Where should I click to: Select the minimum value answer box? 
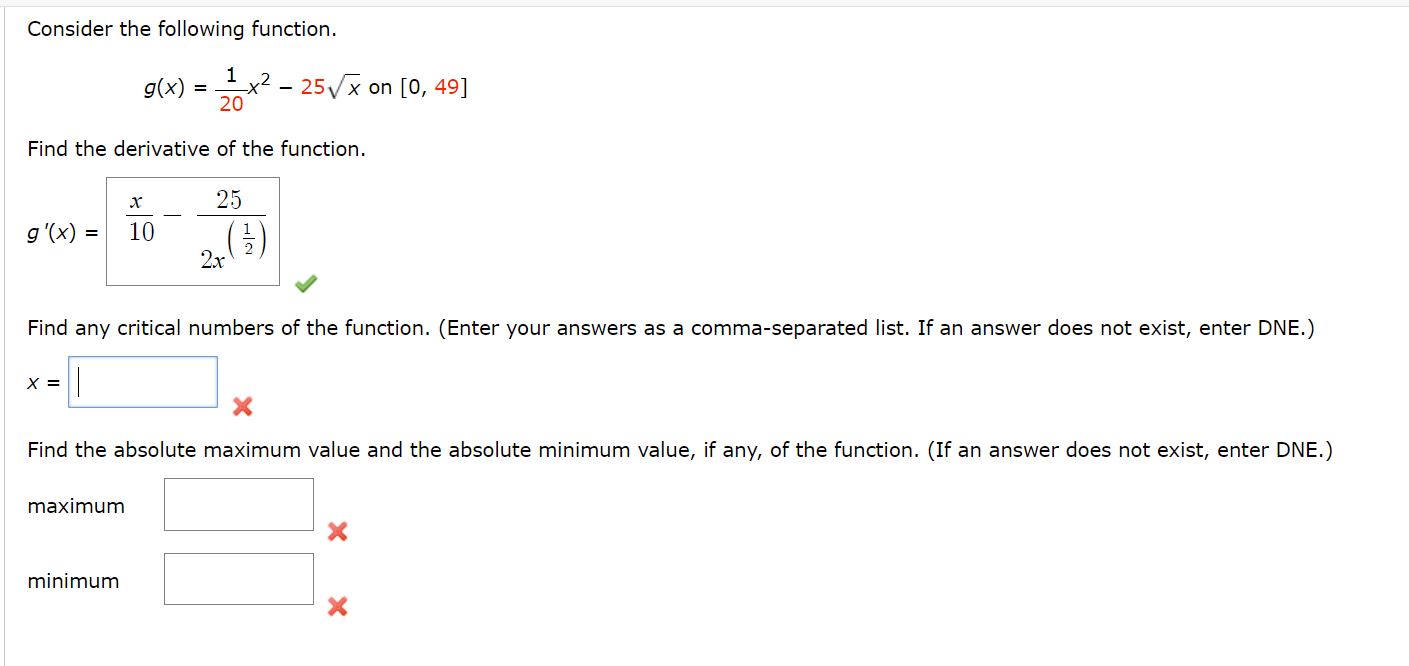[240, 578]
